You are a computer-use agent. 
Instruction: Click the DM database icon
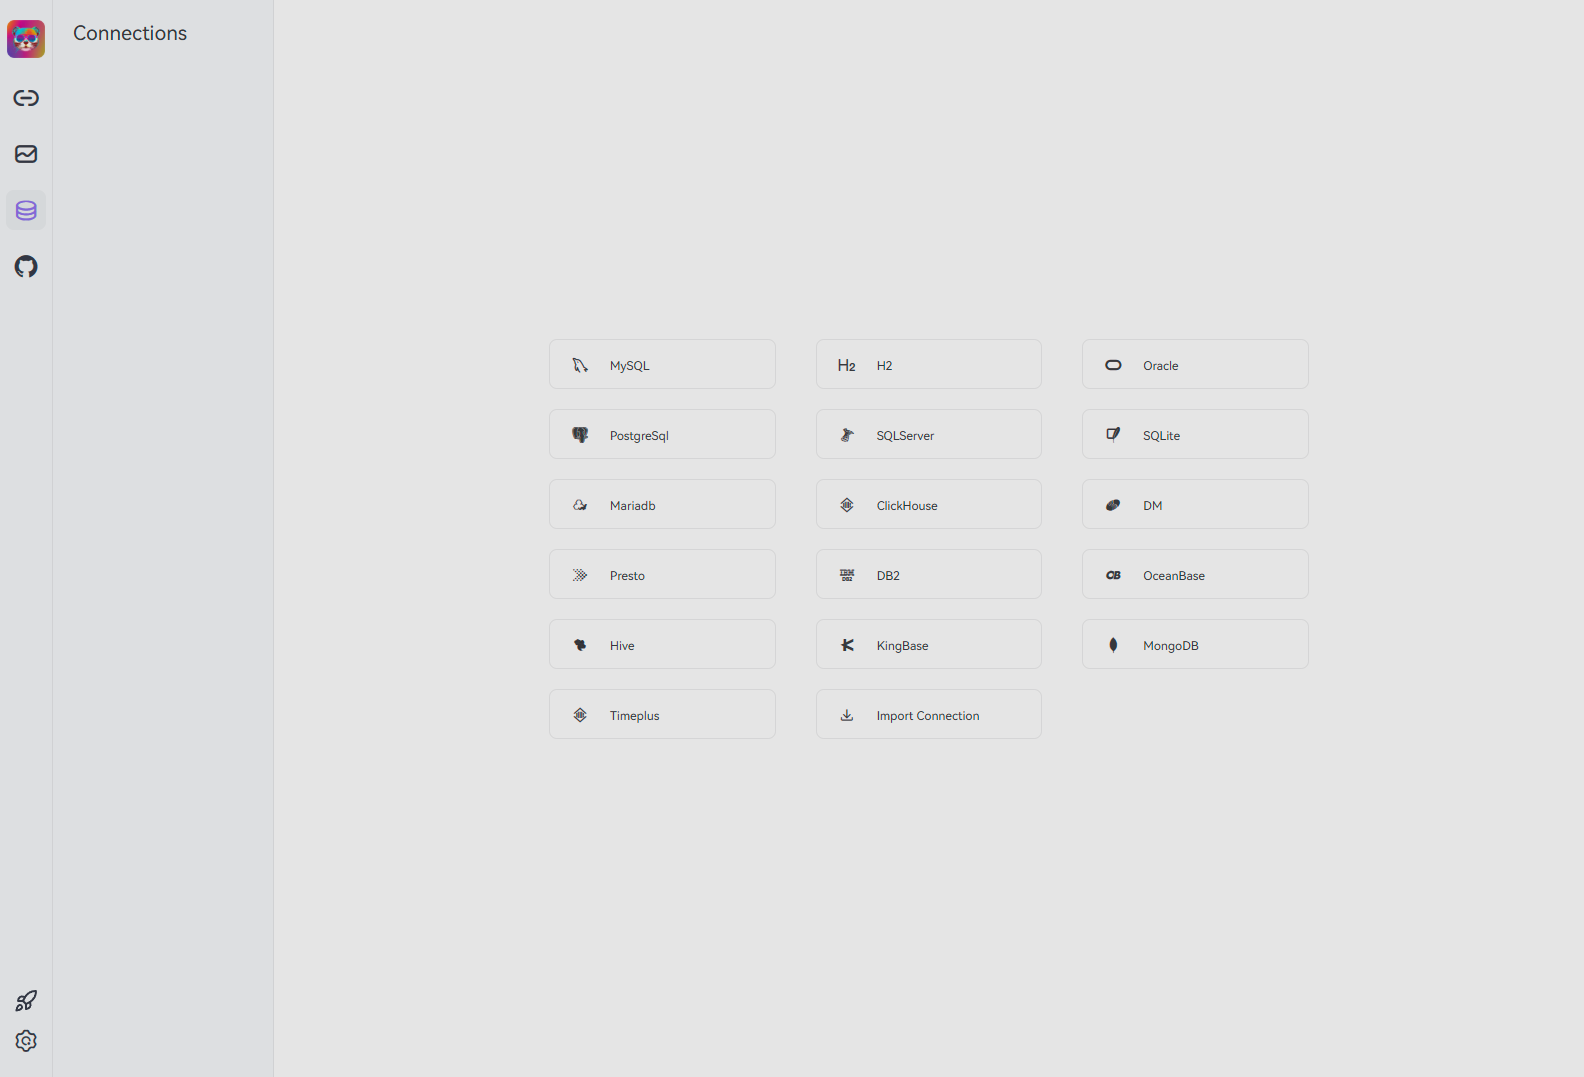[1113, 505]
